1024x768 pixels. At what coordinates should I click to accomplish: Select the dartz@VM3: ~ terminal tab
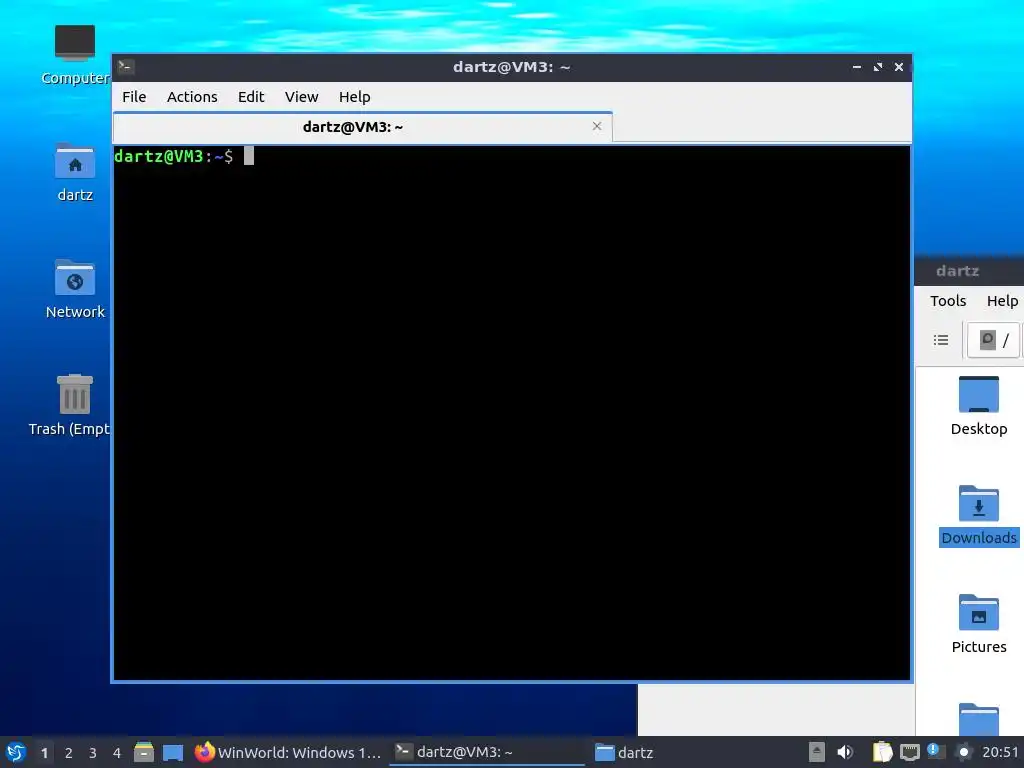click(353, 127)
